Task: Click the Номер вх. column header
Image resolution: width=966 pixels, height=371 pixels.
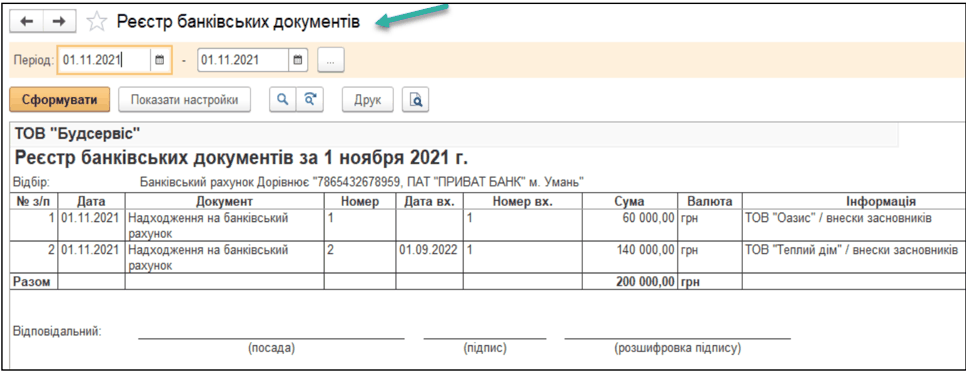Action: [522, 202]
